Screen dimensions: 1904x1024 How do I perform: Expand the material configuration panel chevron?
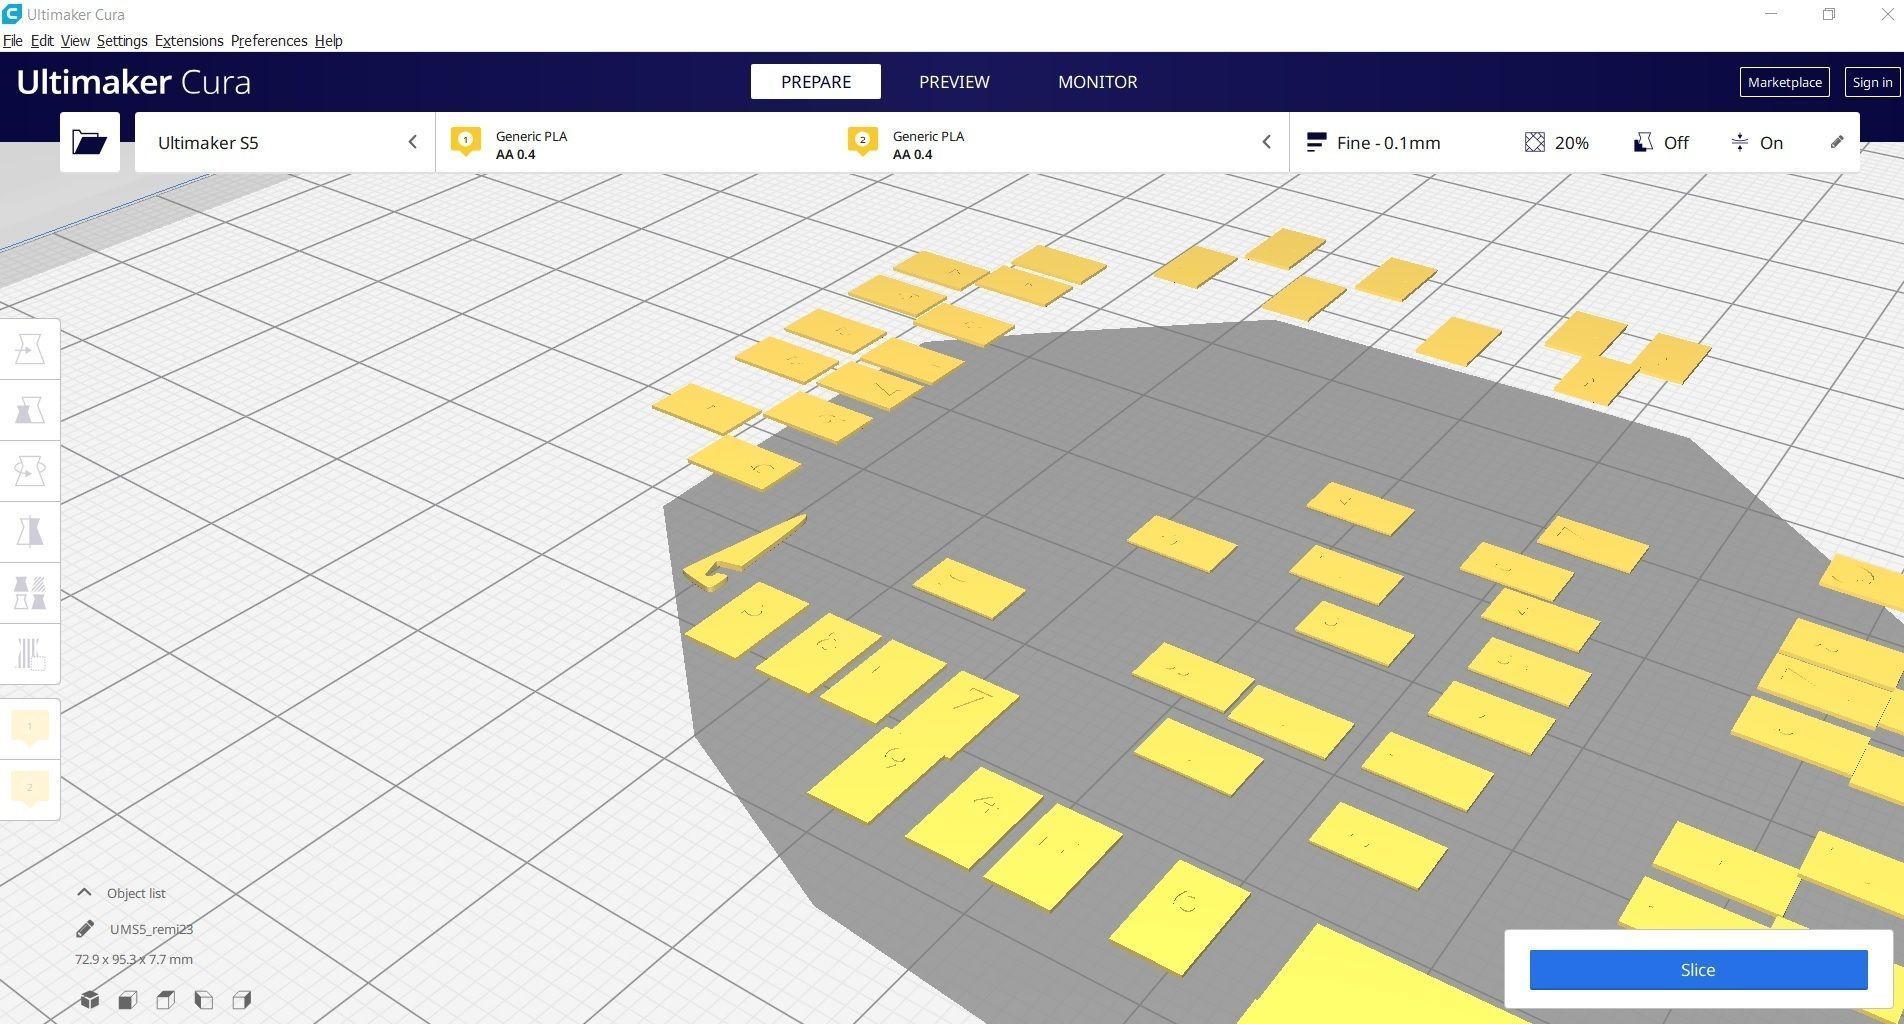click(1266, 142)
